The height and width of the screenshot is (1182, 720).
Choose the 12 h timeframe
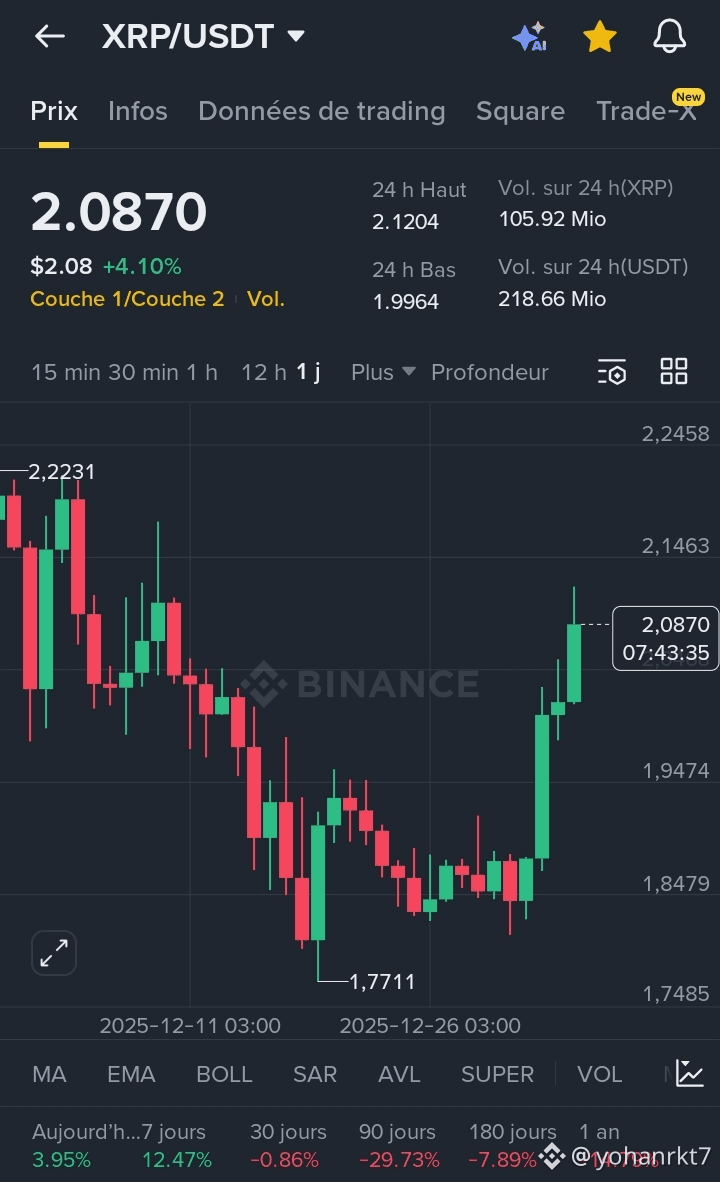[264, 372]
